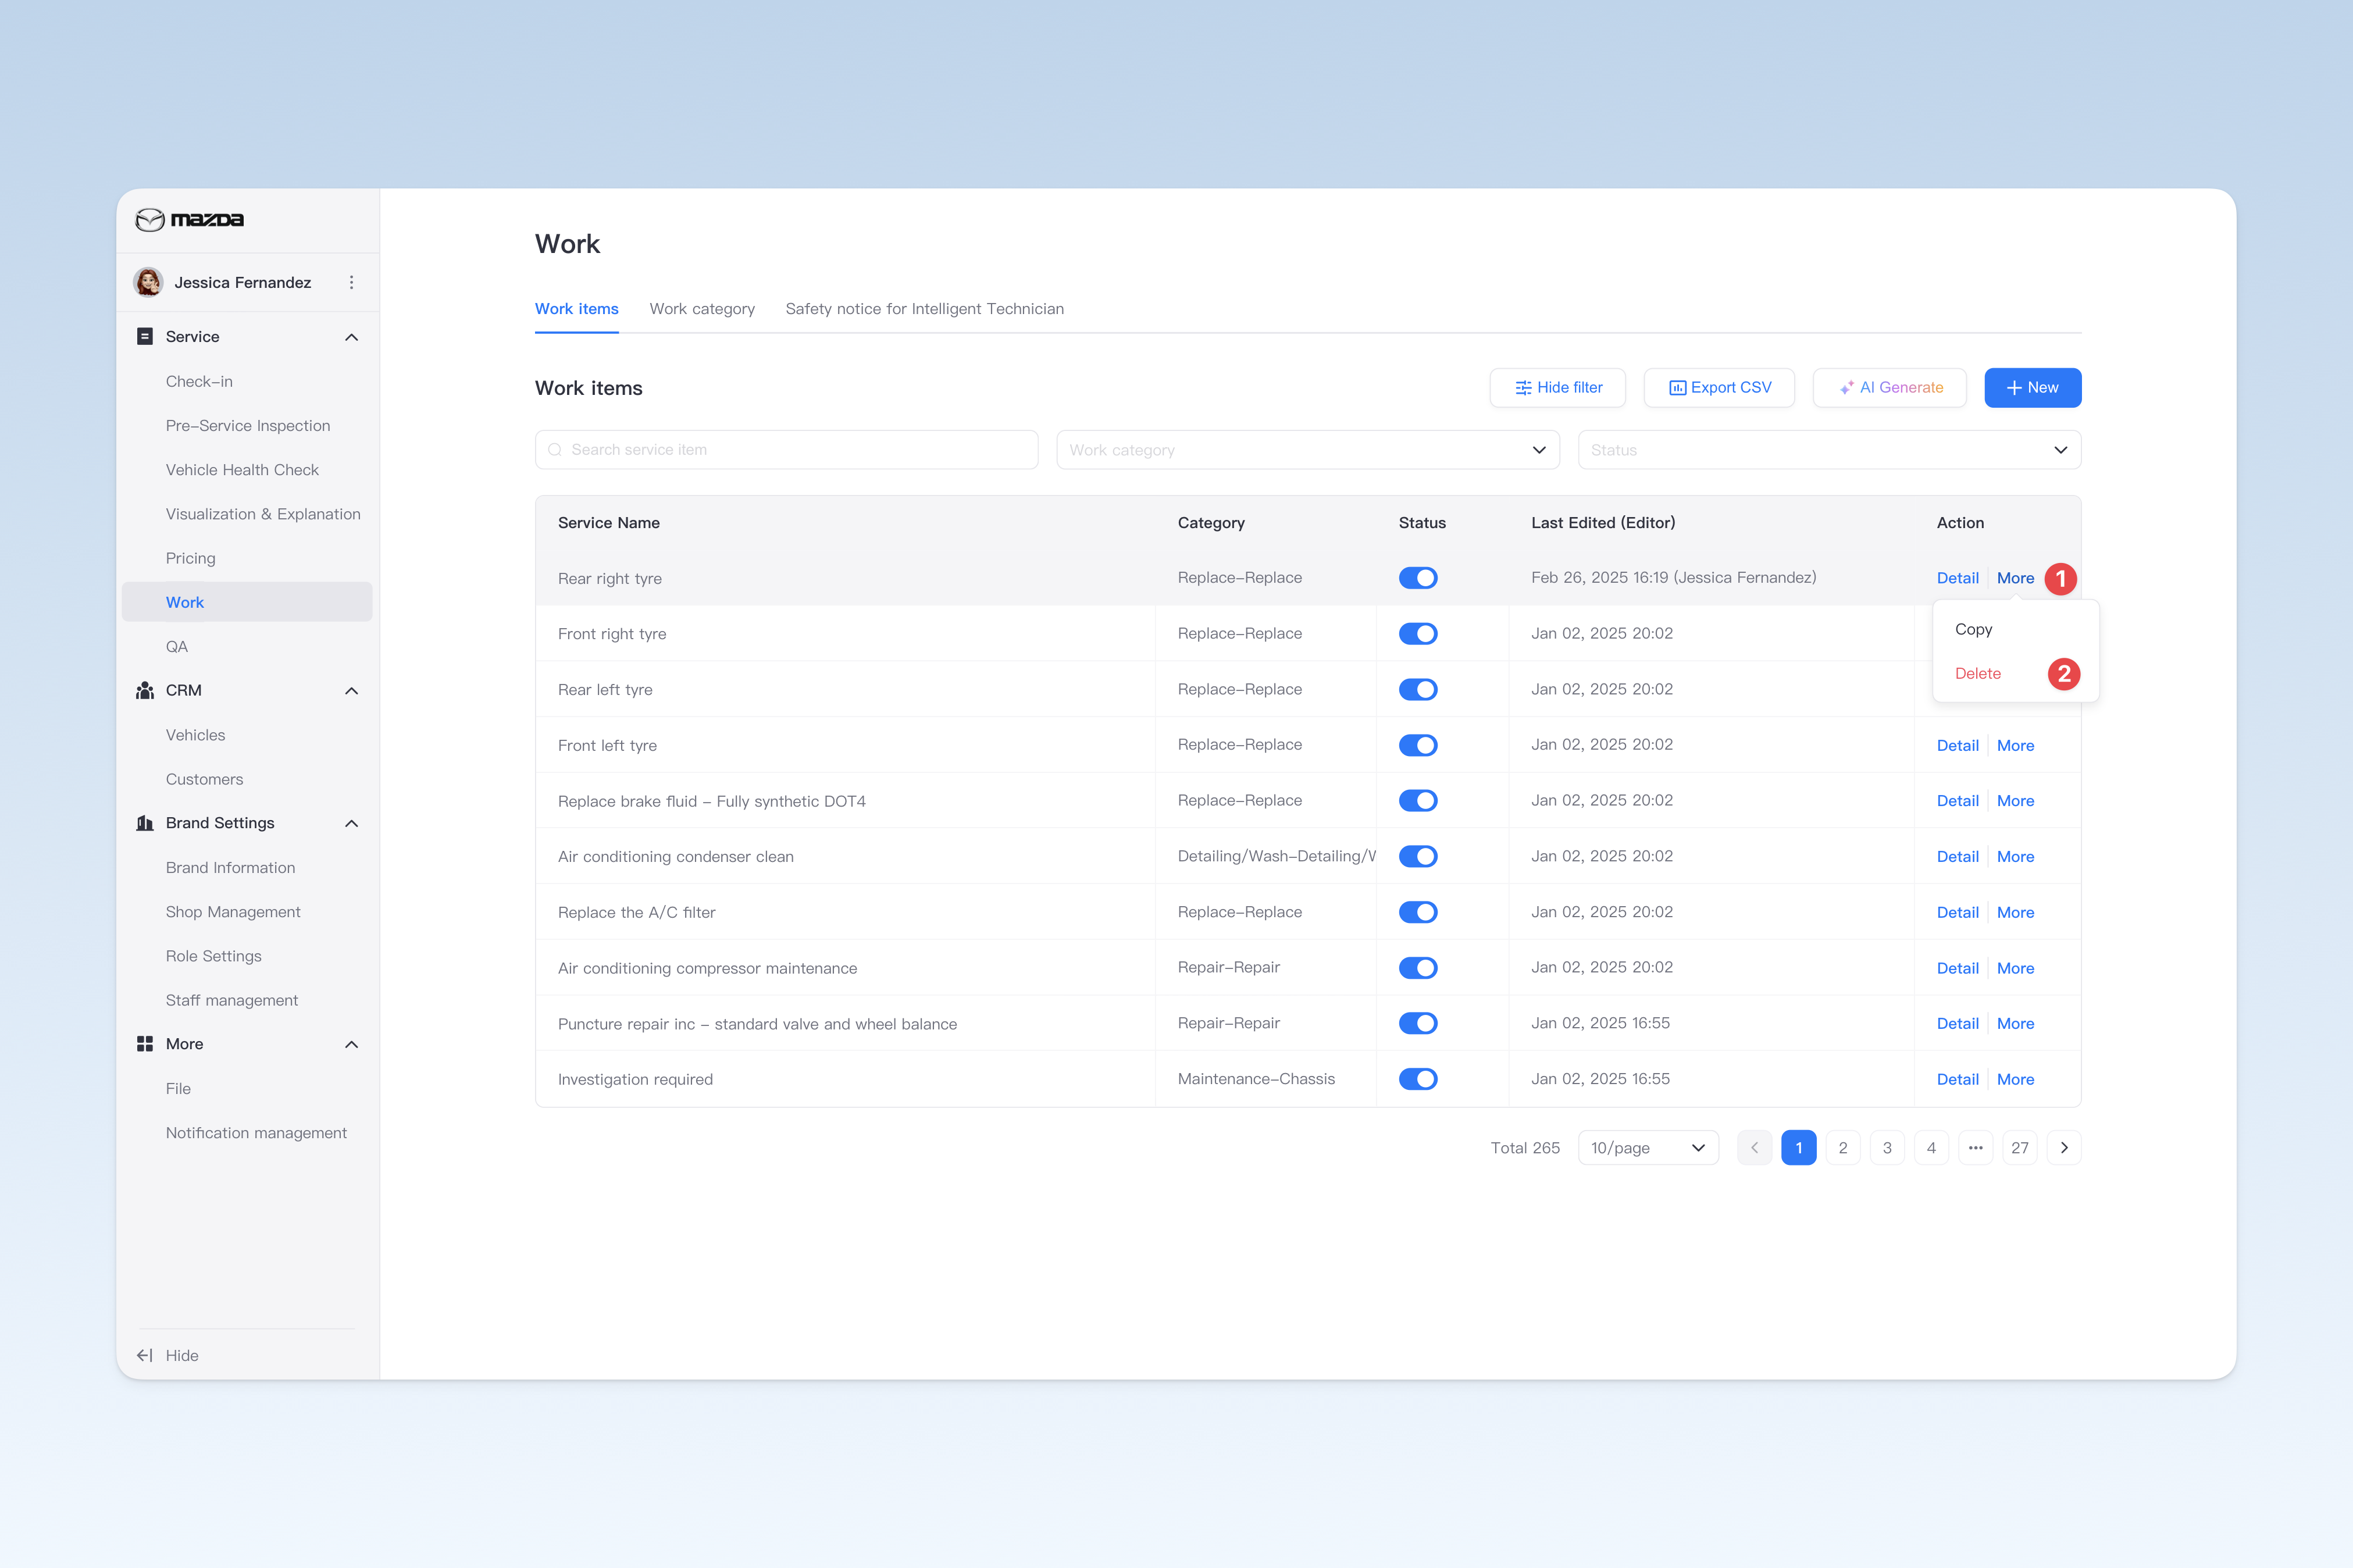Viewport: 2353px width, 1568px height.
Task: Open the 10/page size selector
Action: pos(1648,1148)
